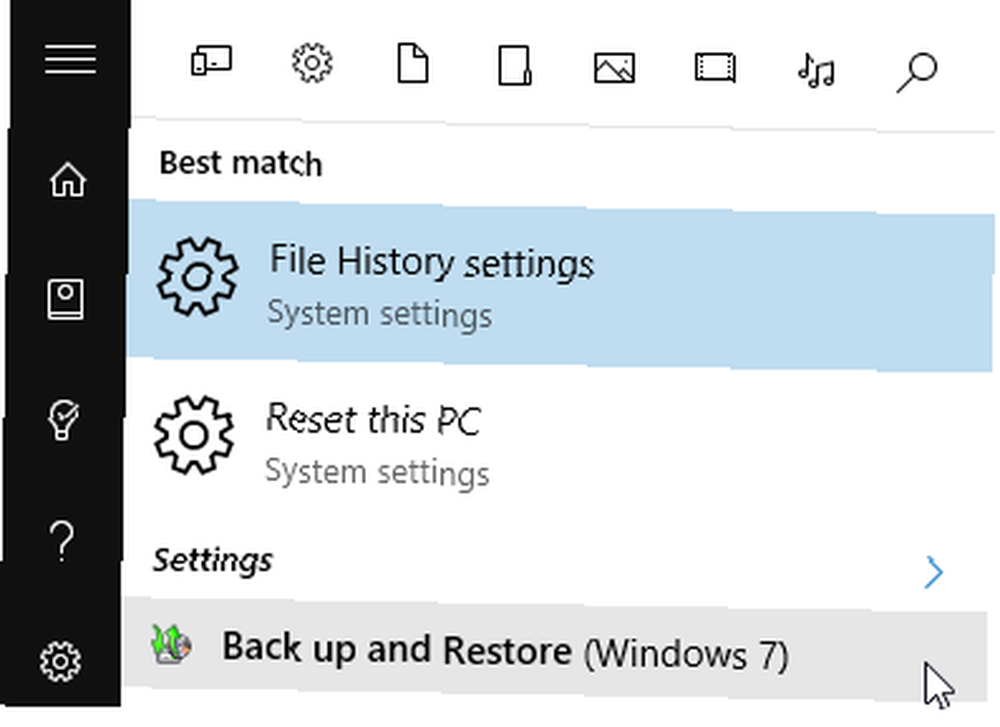Filter results by Folders icon
The width and height of the screenshot is (1000, 727).
pyautogui.click(x=514, y=65)
